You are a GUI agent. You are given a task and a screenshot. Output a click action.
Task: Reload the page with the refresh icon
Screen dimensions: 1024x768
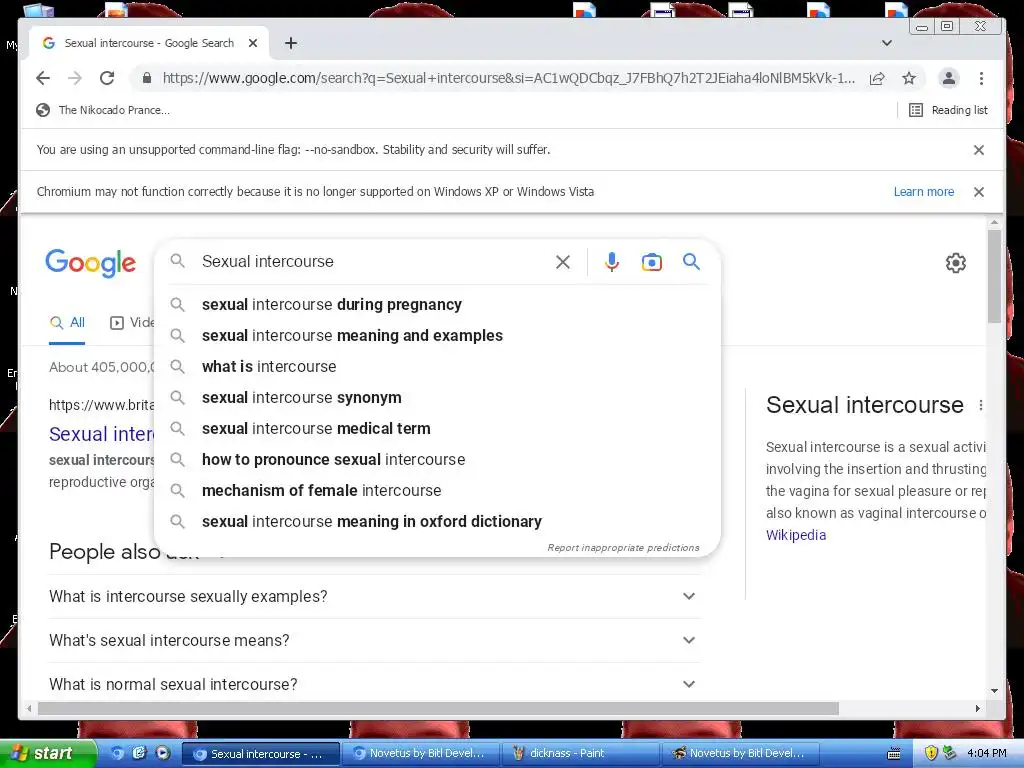point(107,78)
